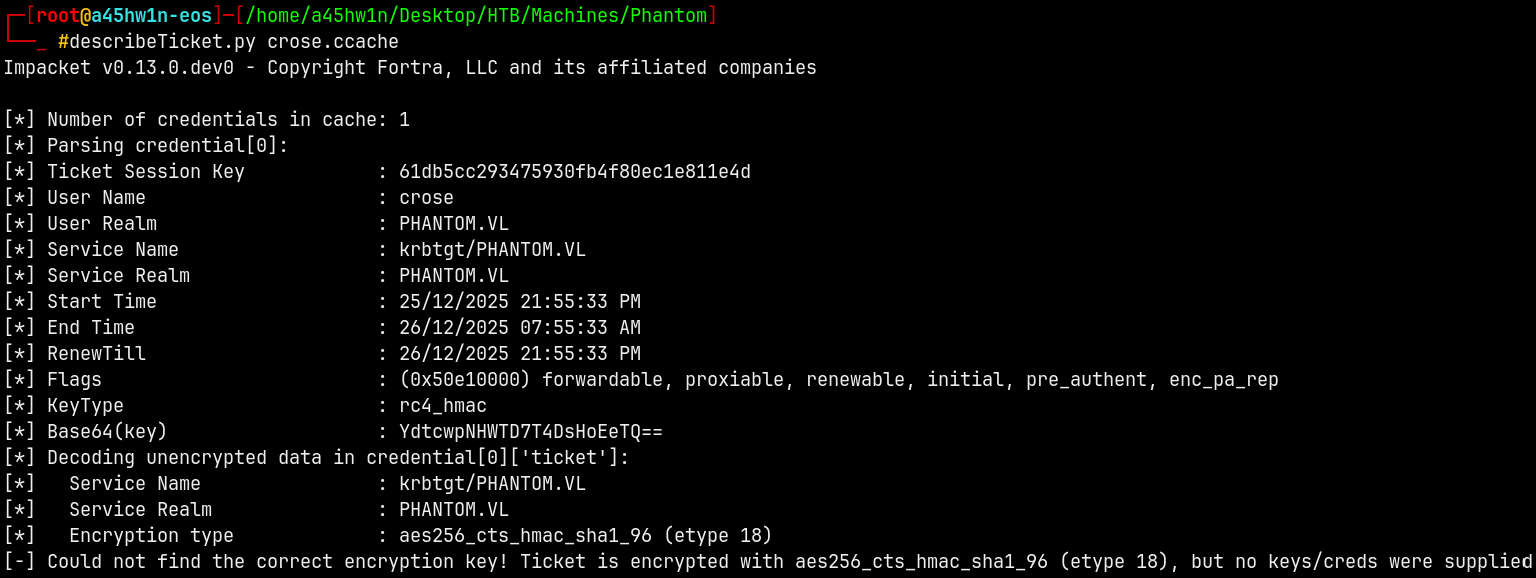The width and height of the screenshot is (1536, 578).
Task: Click the Impacket v0.13.0.dev0 version line
Action: coord(409,68)
